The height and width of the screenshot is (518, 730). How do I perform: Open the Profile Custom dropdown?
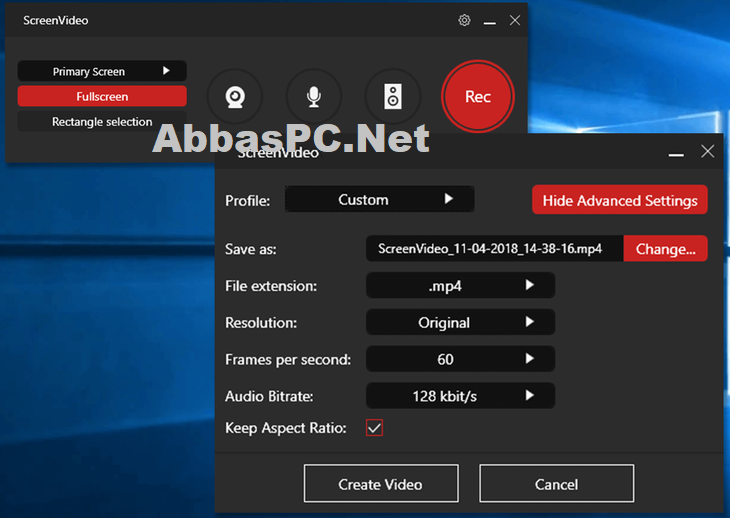379,199
